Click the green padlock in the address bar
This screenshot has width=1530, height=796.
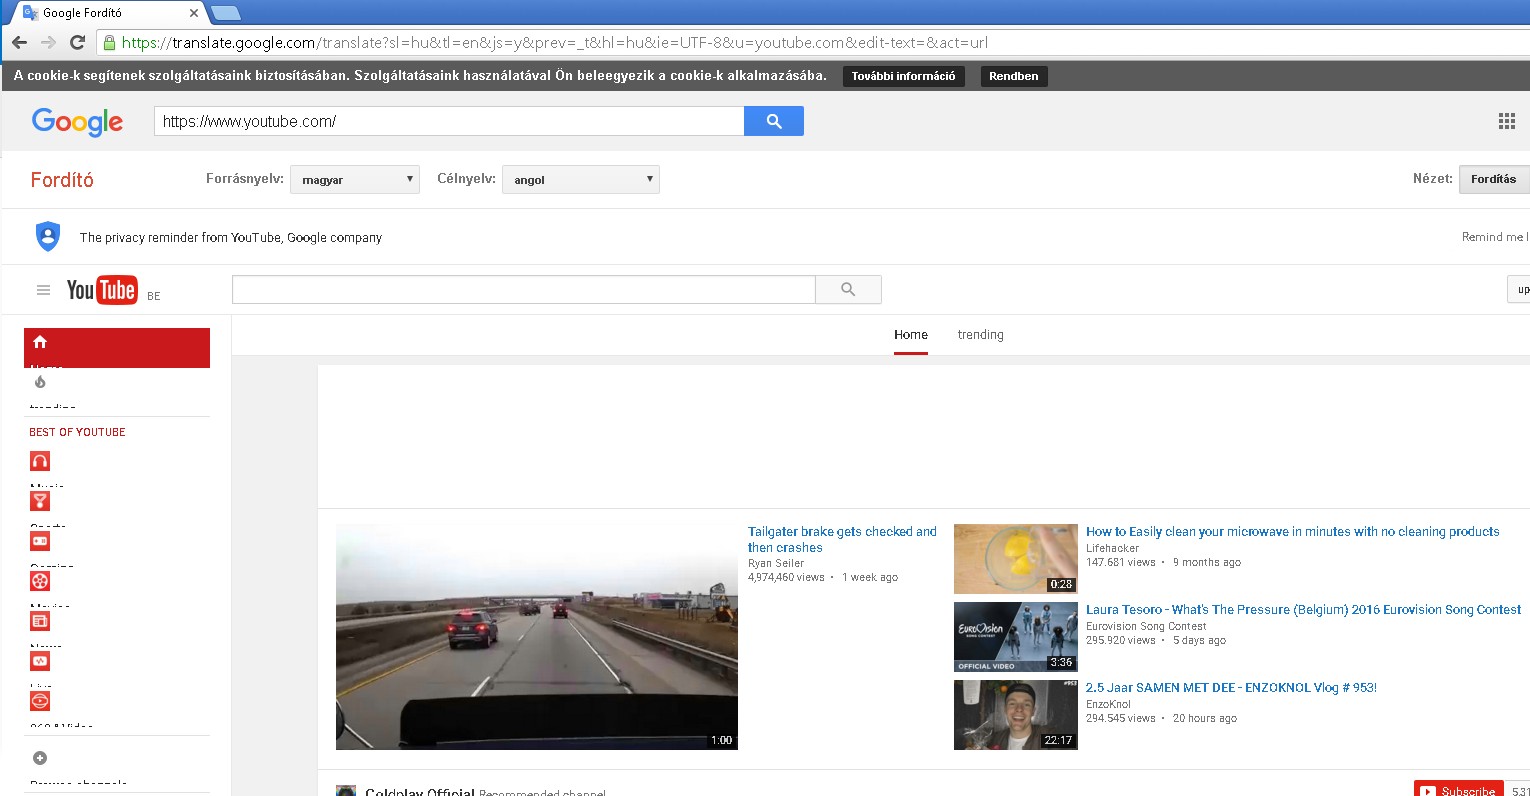110,42
